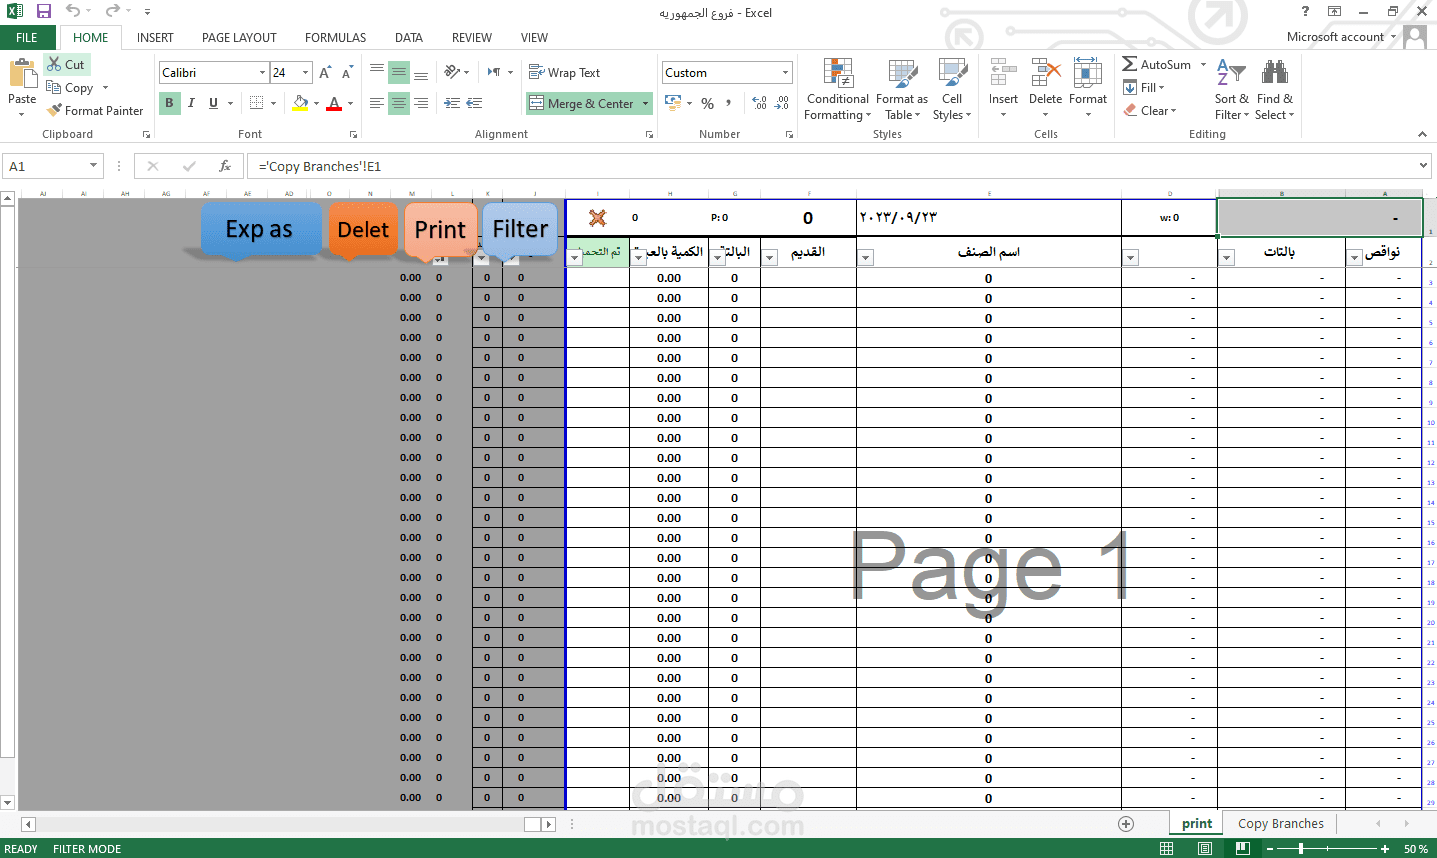Open the Name Box dropdown arrow
The height and width of the screenshot is (858, 1437).
pyautogui.click(x=93, y=166)
